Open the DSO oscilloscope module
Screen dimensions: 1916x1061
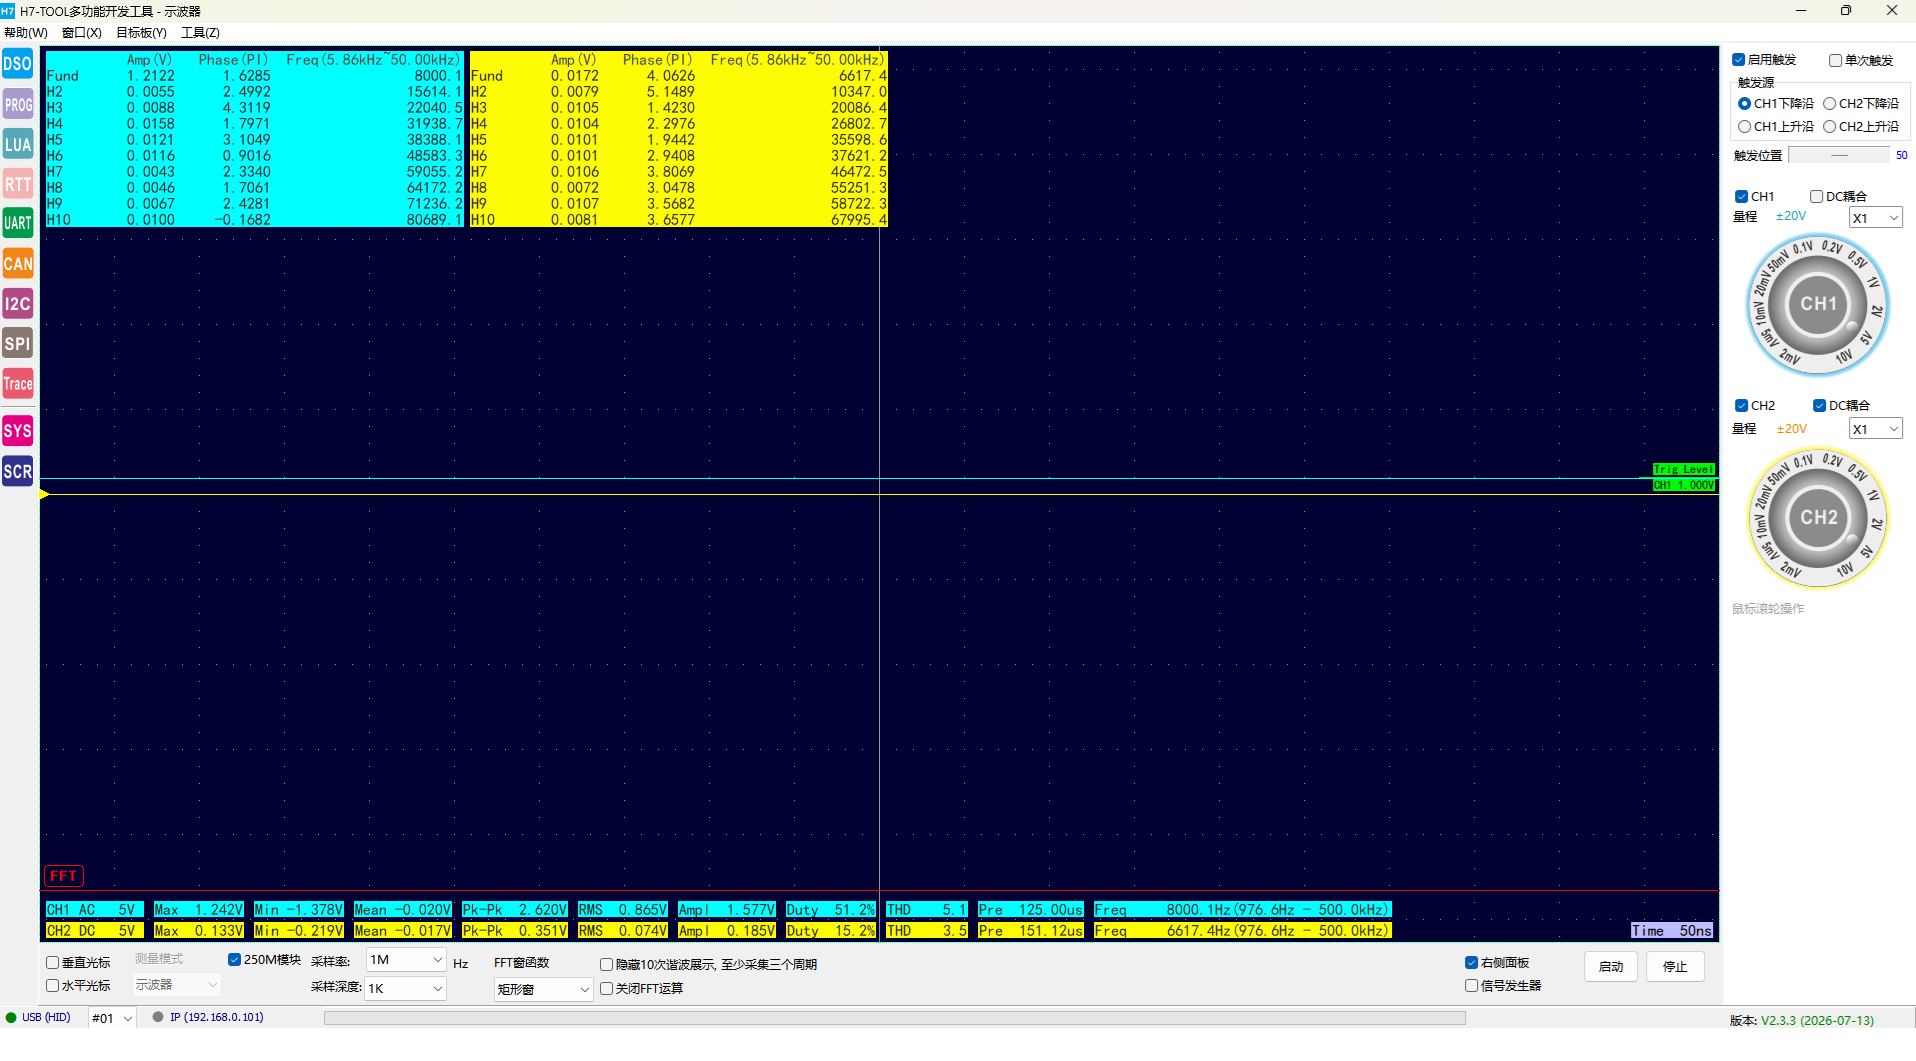click(18, 64)
